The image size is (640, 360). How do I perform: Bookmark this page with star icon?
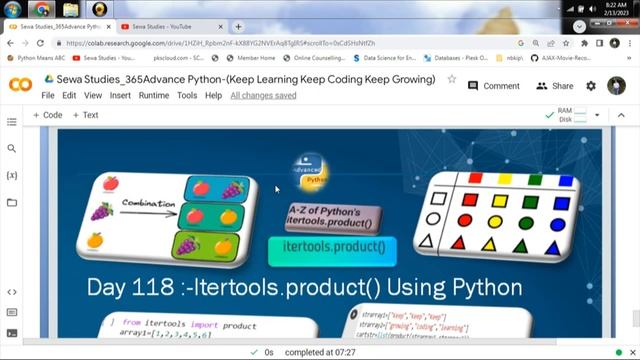[566, 43]
